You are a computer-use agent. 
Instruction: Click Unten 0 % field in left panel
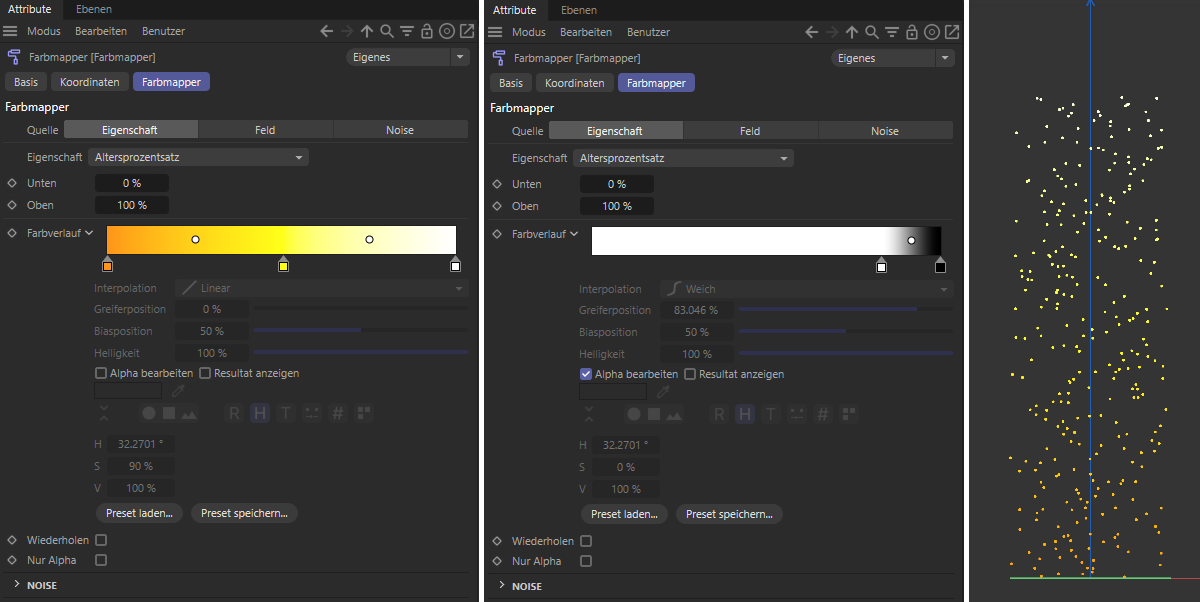click(132, 183)
